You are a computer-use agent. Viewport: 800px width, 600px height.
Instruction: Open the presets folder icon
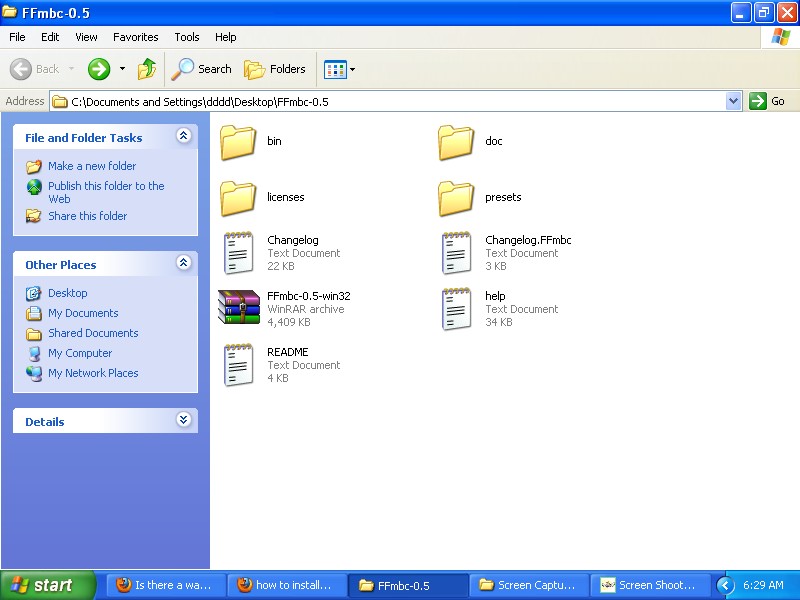point(456,198)
